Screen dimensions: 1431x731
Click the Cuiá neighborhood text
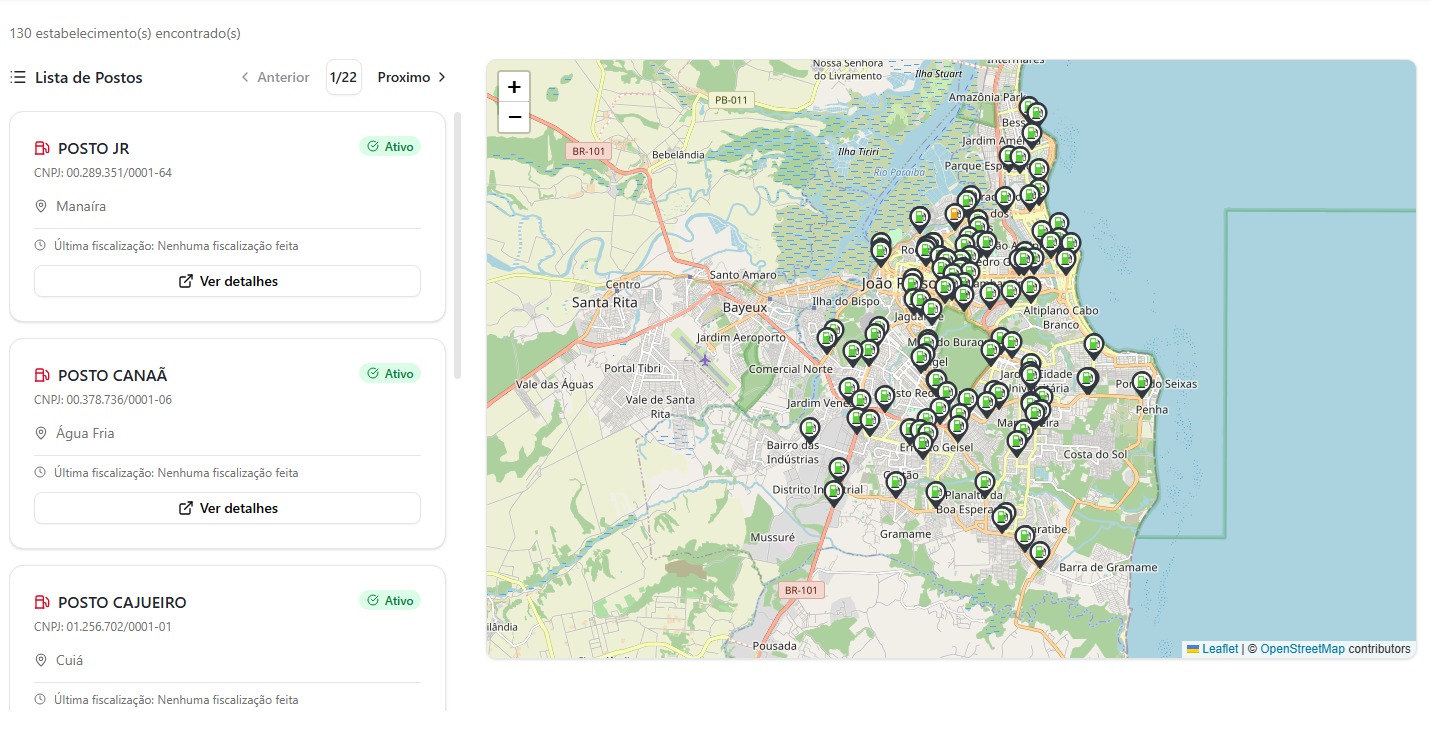(x=70, y=660)
